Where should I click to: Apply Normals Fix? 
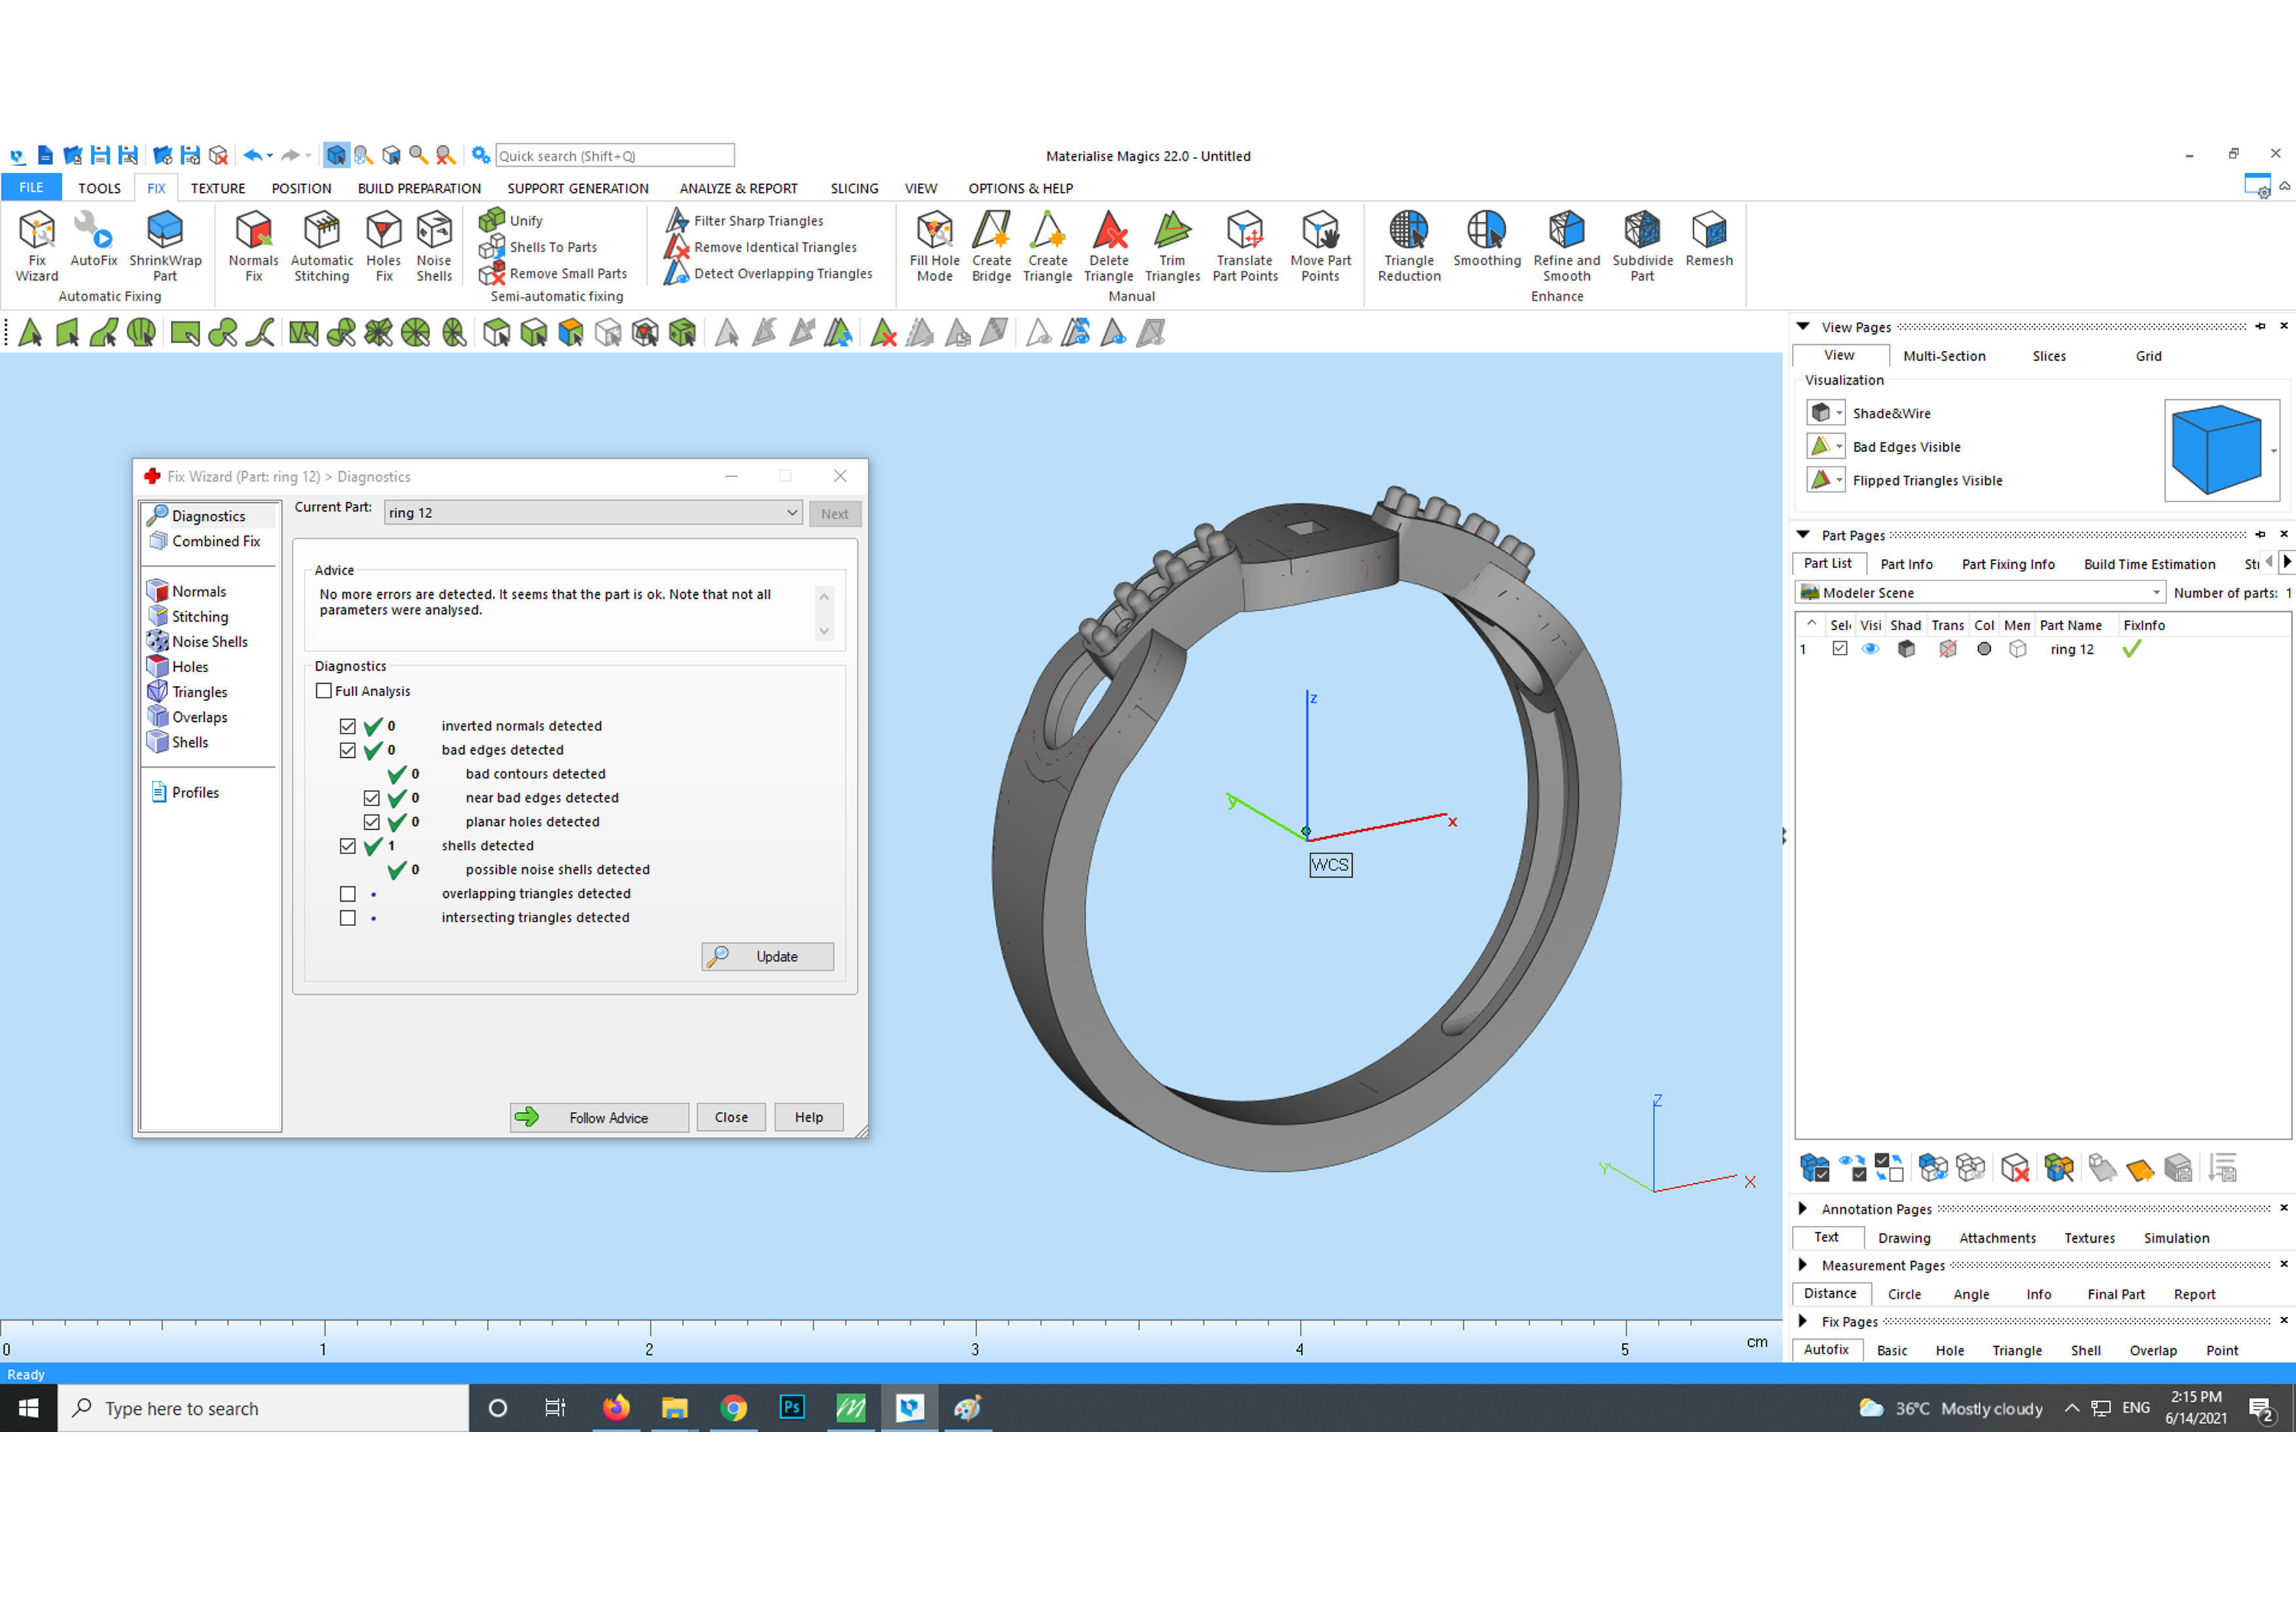(253, 246)
